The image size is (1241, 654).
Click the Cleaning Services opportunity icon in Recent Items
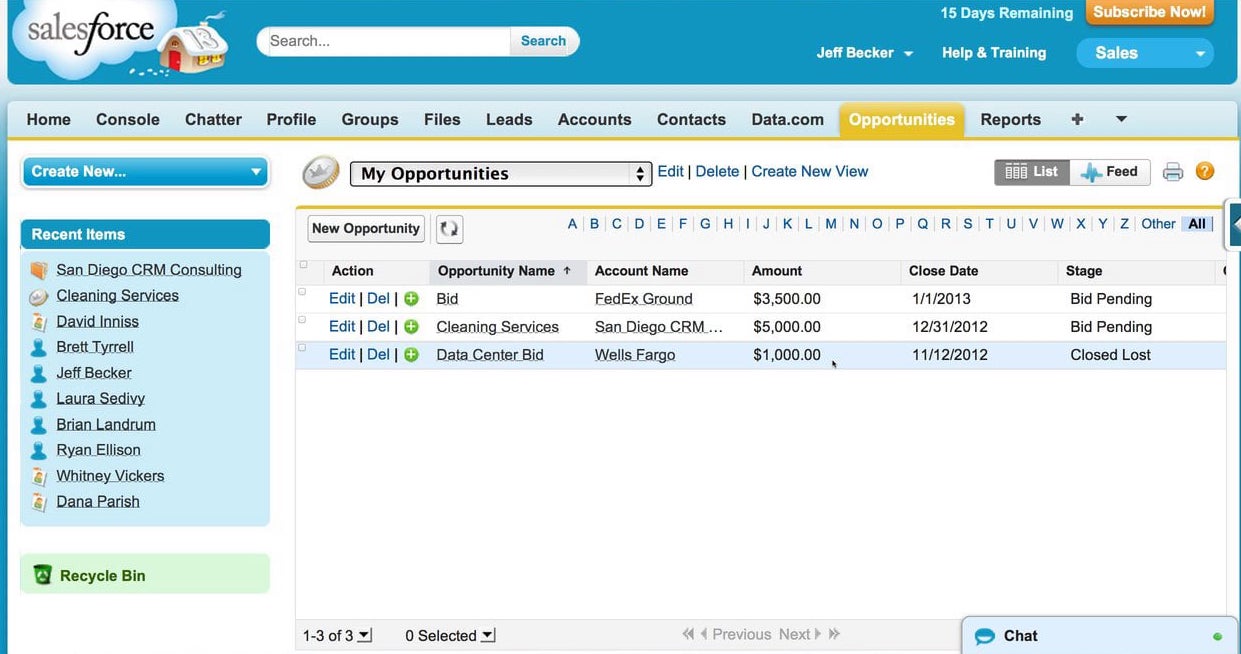(39, 296)
